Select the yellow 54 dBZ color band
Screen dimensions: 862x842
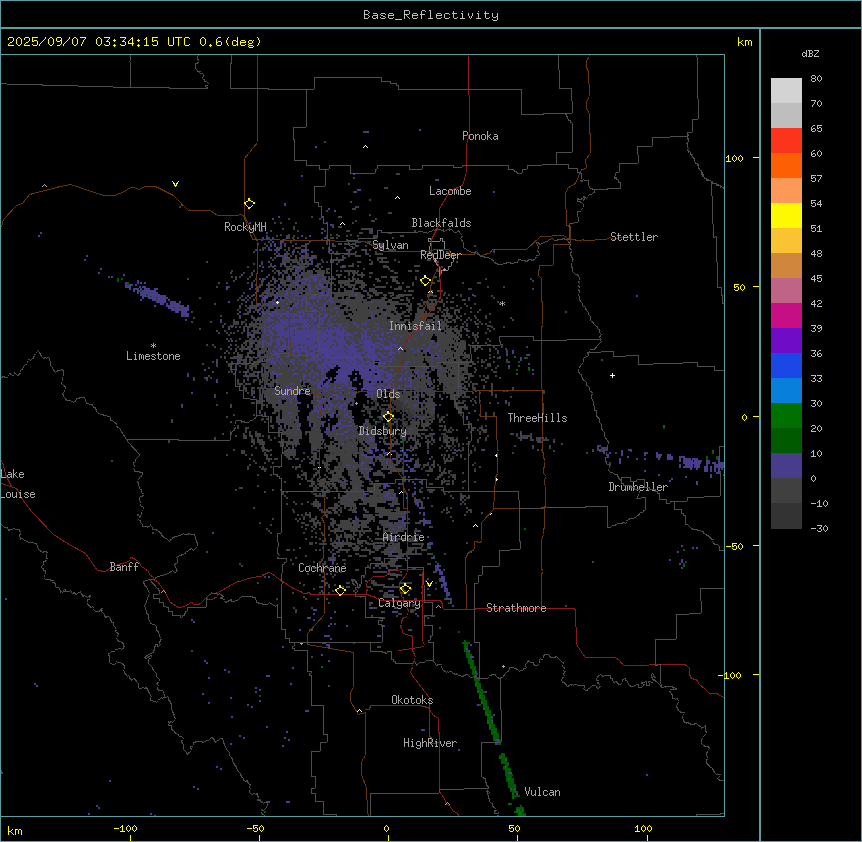[x=786, y=215]
